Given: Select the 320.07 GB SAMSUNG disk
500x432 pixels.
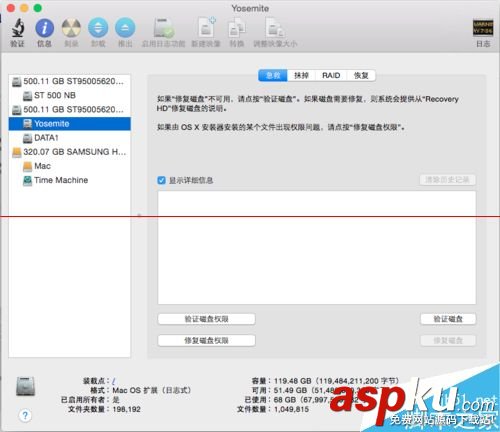Looking at the screenshot, I should [x=69, y=152].
